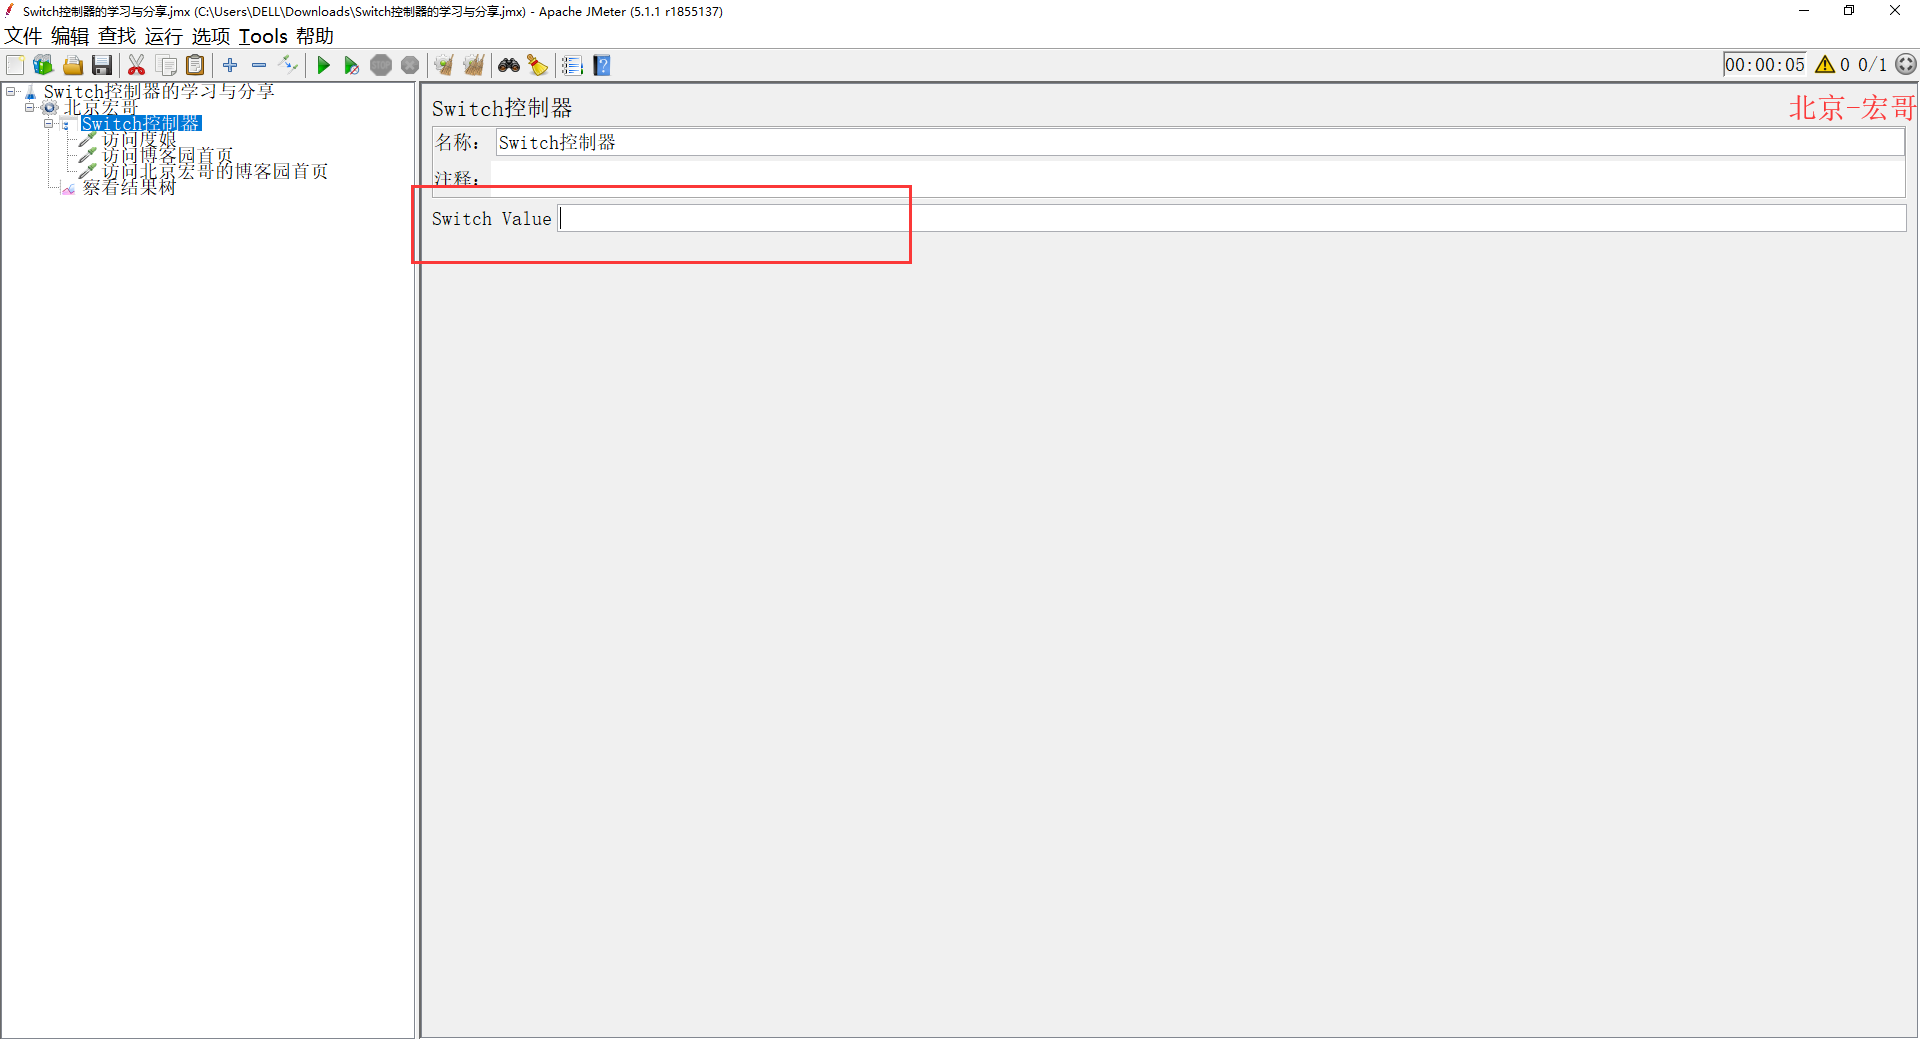This screenshot has height=1039, width=1920.
Task: Open the Tools menu
Action: tap(263, 36)
